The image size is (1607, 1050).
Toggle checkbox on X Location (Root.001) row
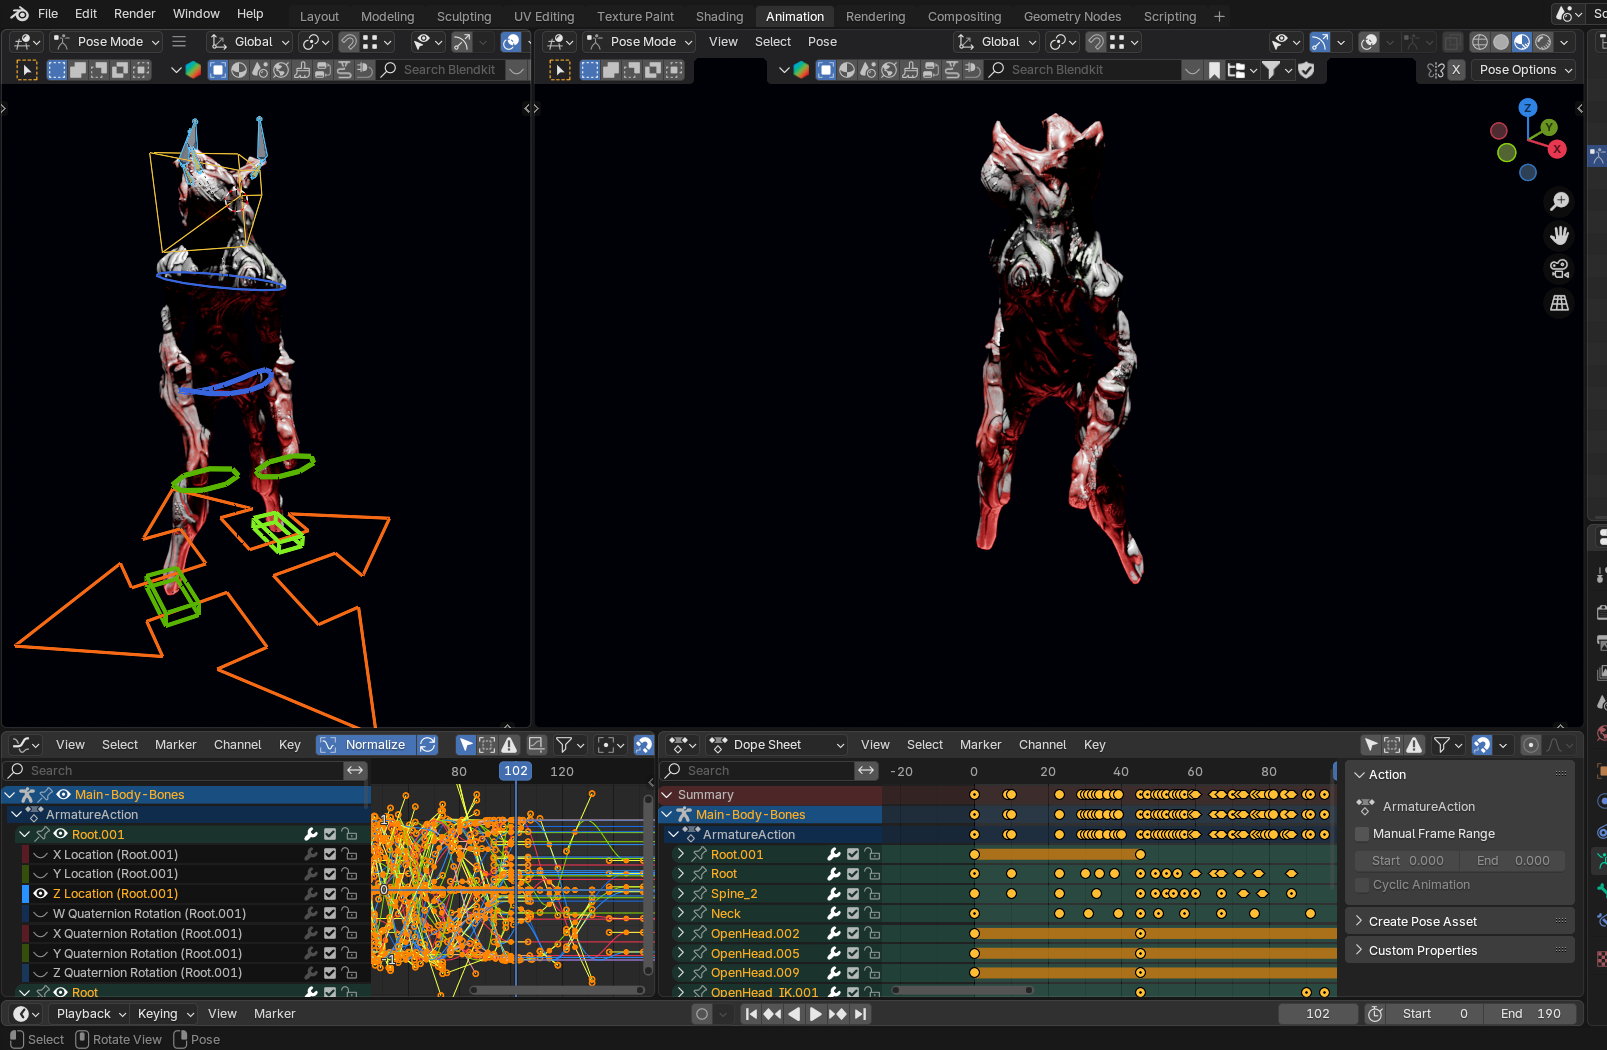tap(330, 855)
